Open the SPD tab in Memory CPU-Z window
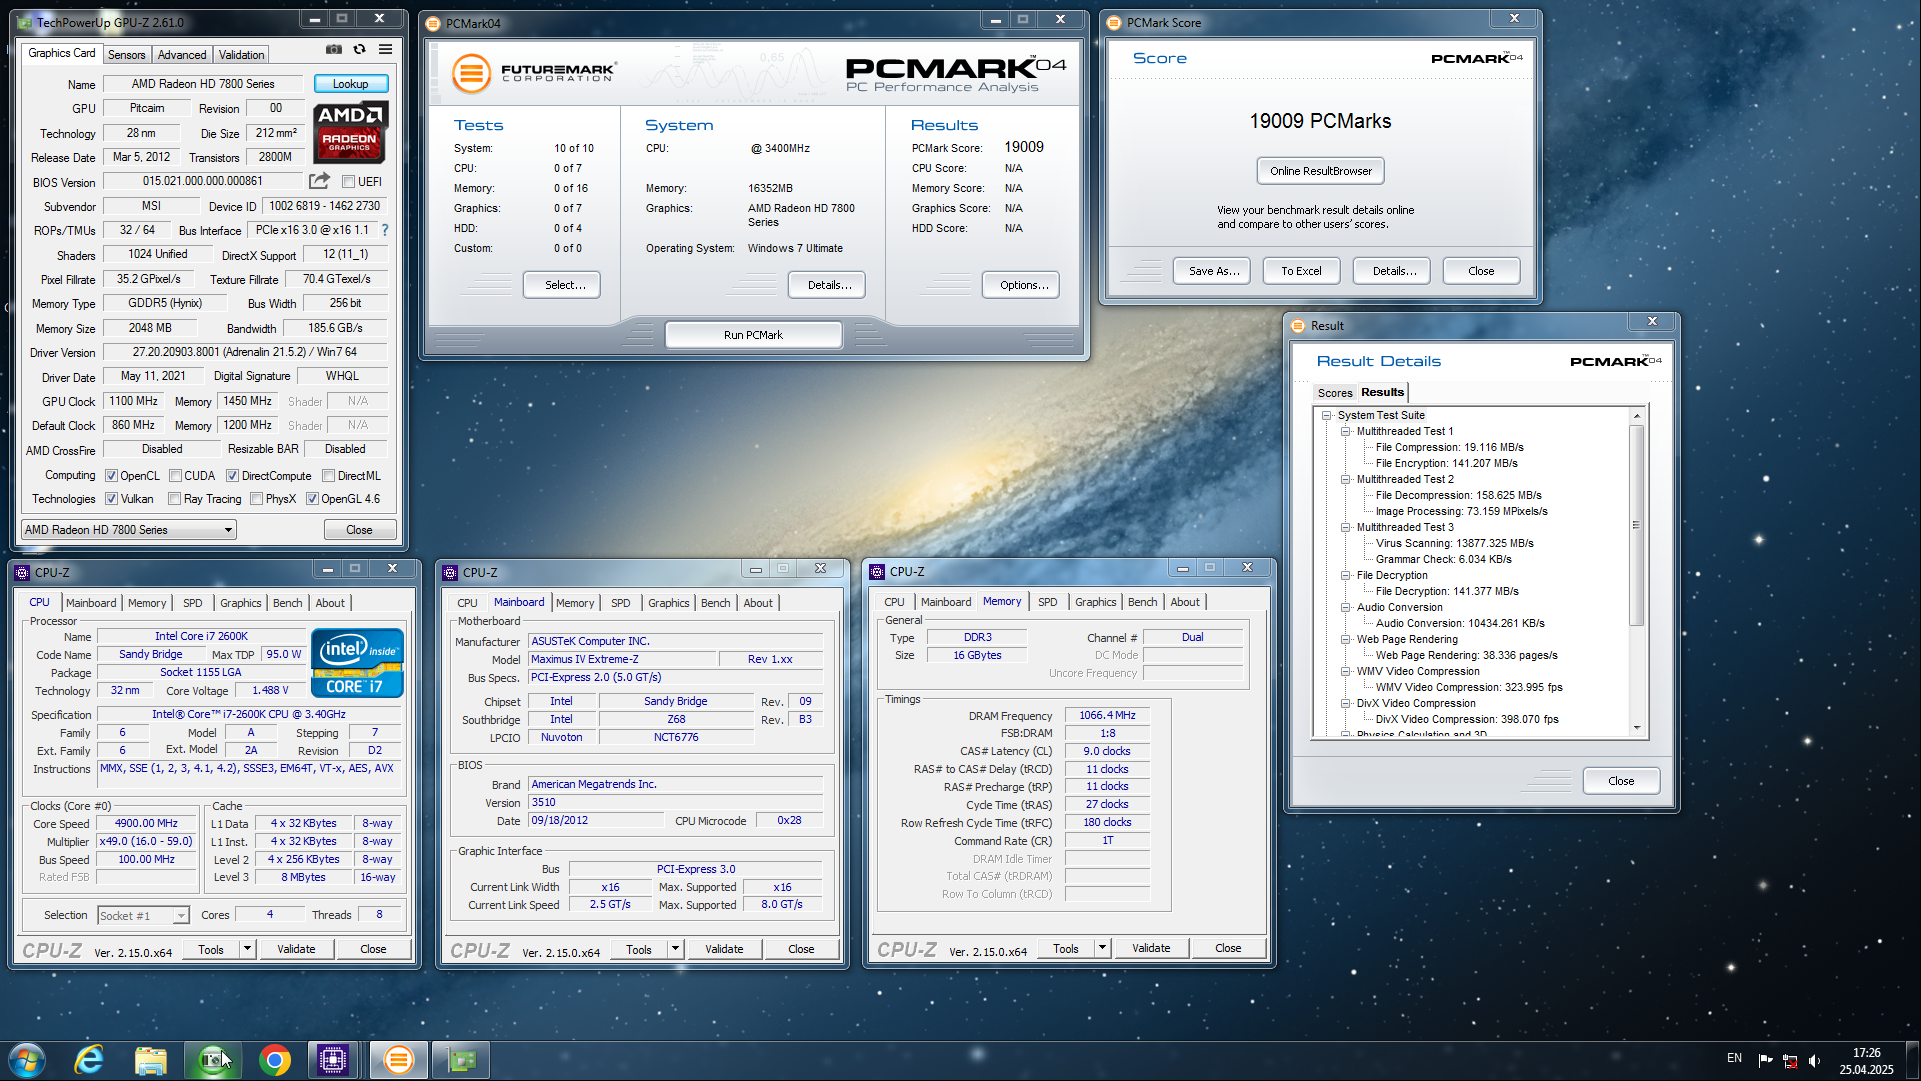1921x1081 pixels. click(x=1047, y=602)
